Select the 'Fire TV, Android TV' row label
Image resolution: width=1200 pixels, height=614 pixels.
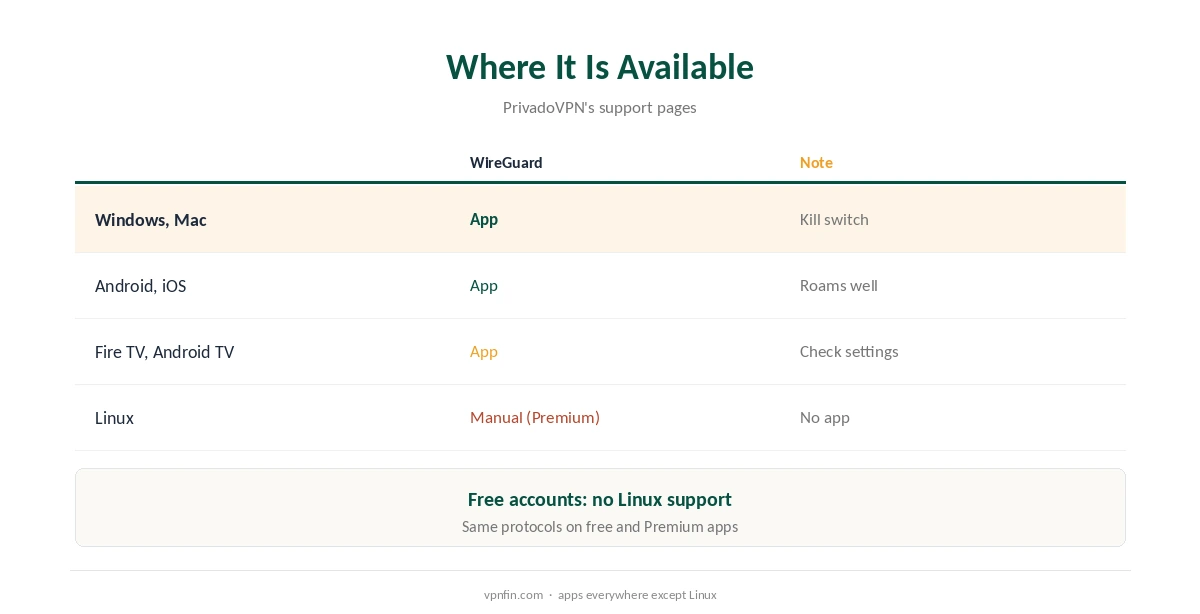(x=165, y=352)
